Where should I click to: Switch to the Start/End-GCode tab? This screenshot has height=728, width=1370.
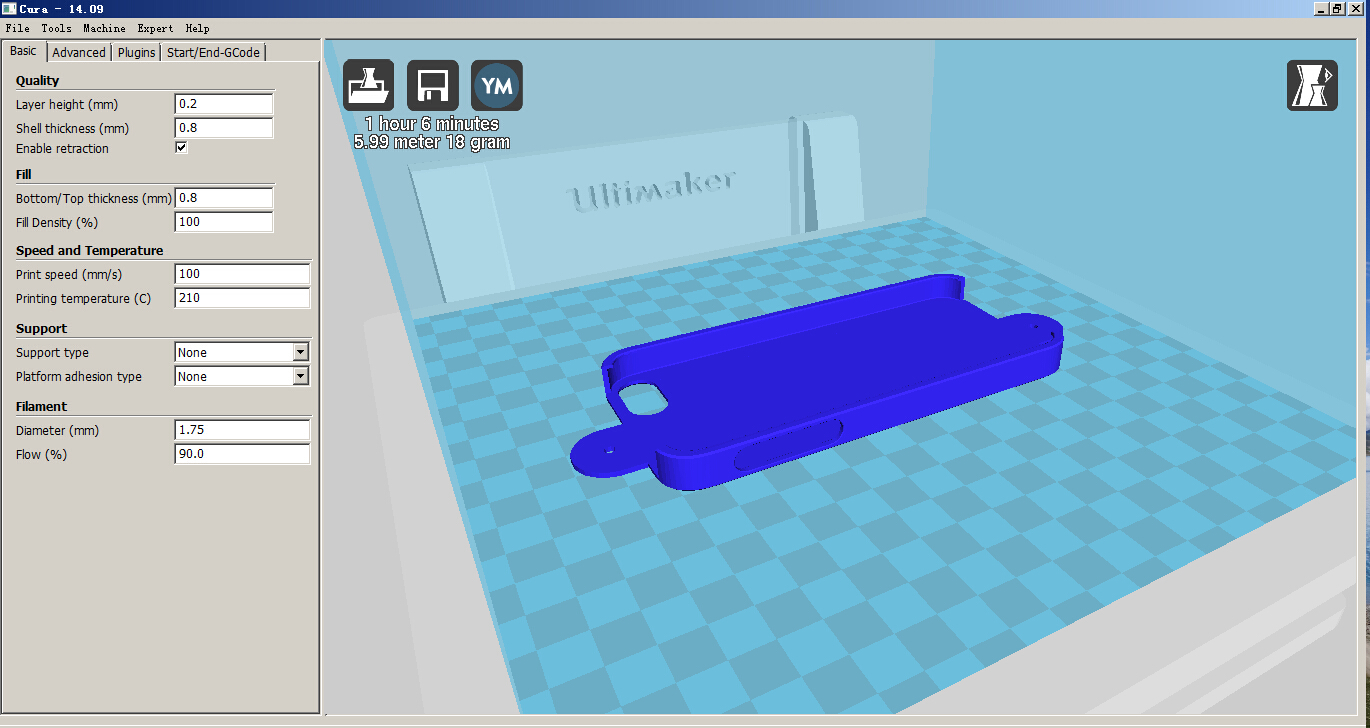point(213,52)
